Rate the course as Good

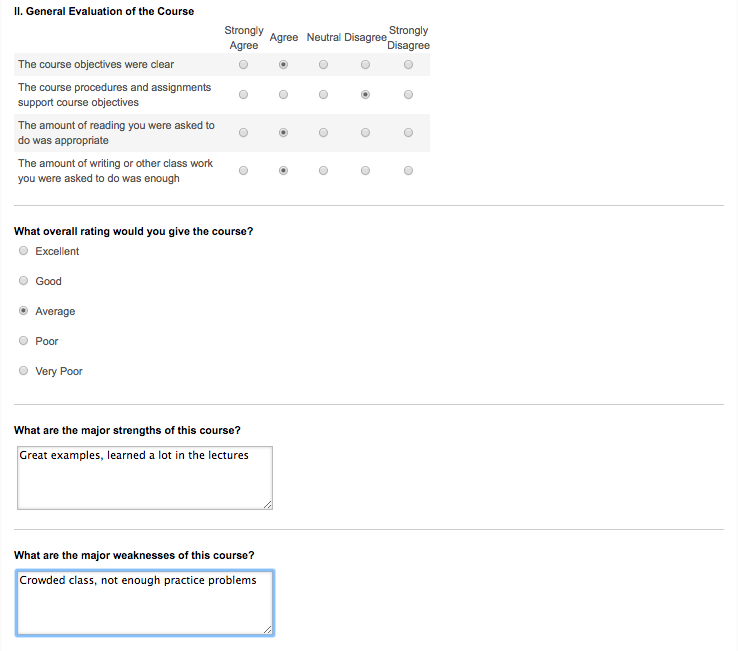23,281
